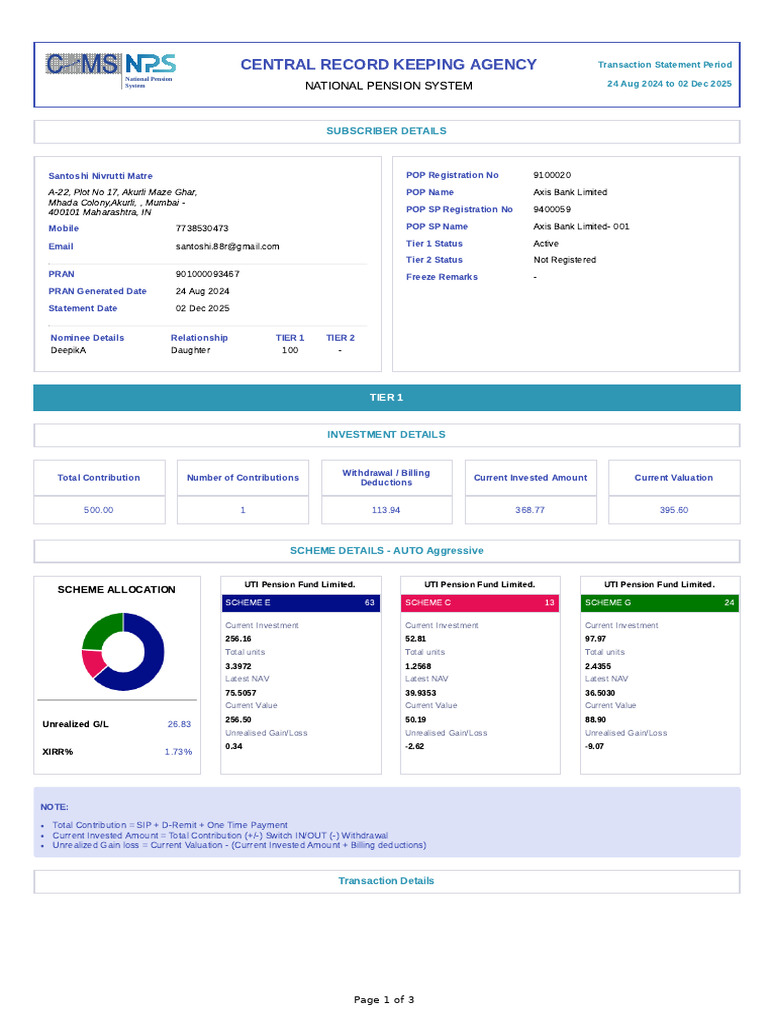Click Scheme C Total units 1.2568
This screenshot has width=768, height=1024.
(418, 666)
